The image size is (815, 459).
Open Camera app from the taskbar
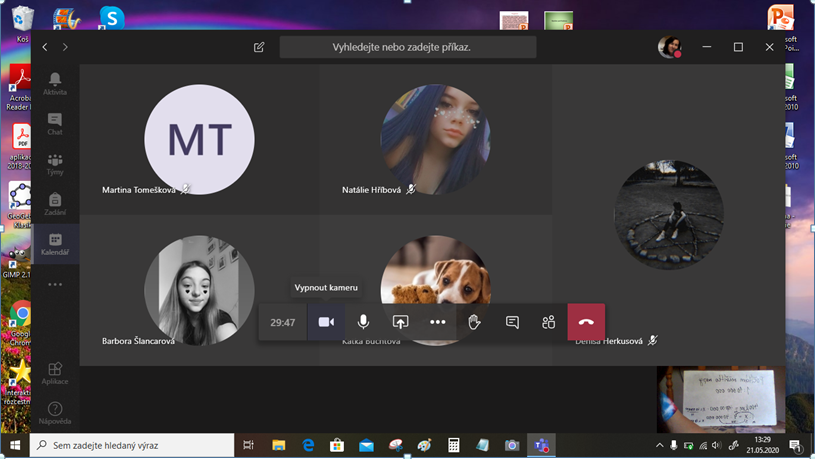tap(512, 445)
